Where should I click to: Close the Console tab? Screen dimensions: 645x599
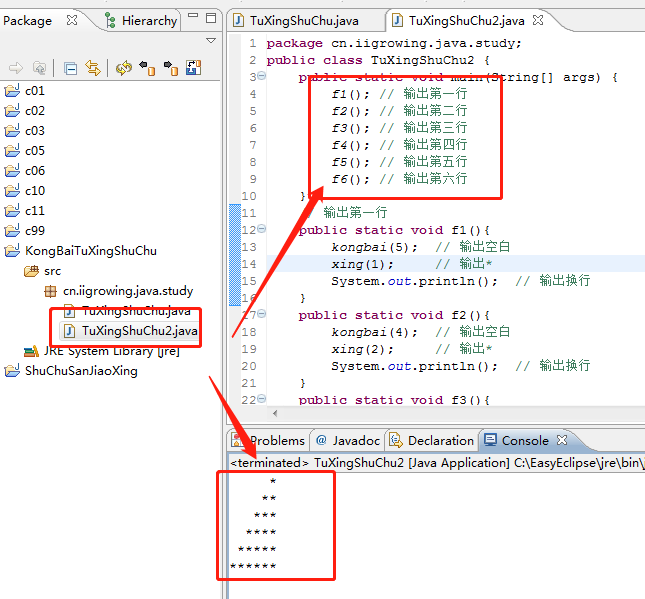(562, 440)
